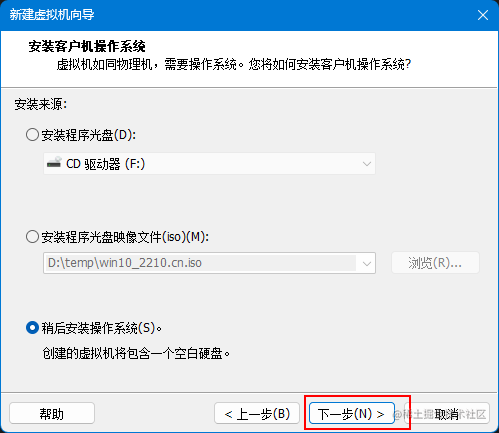Click the 安装客户机操作系统 heading
The width and height of the screenshot is (499, 433).
(87, 46)
